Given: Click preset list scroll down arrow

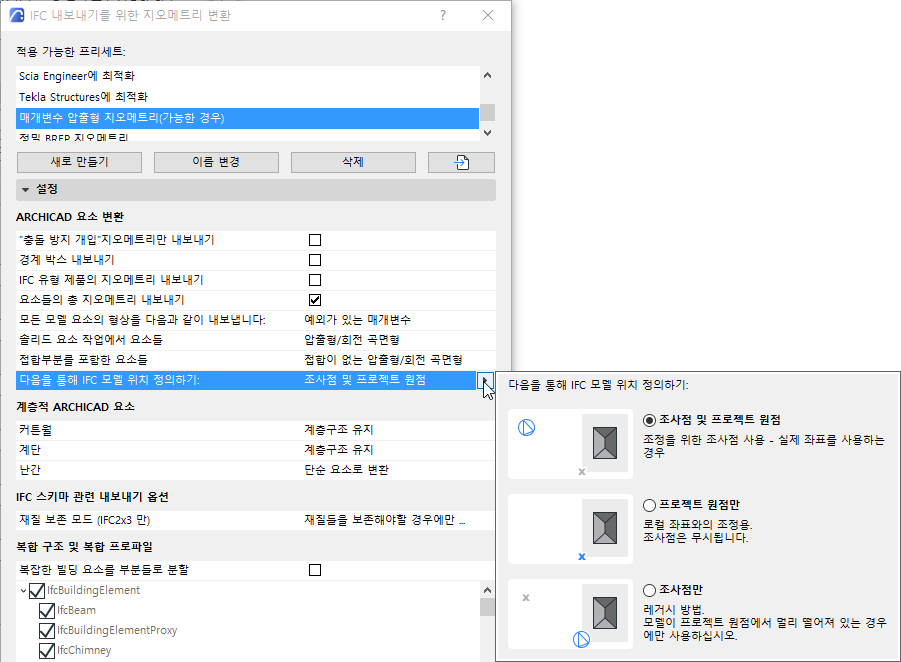Looking at the screenshot, I should click(487, 133).
